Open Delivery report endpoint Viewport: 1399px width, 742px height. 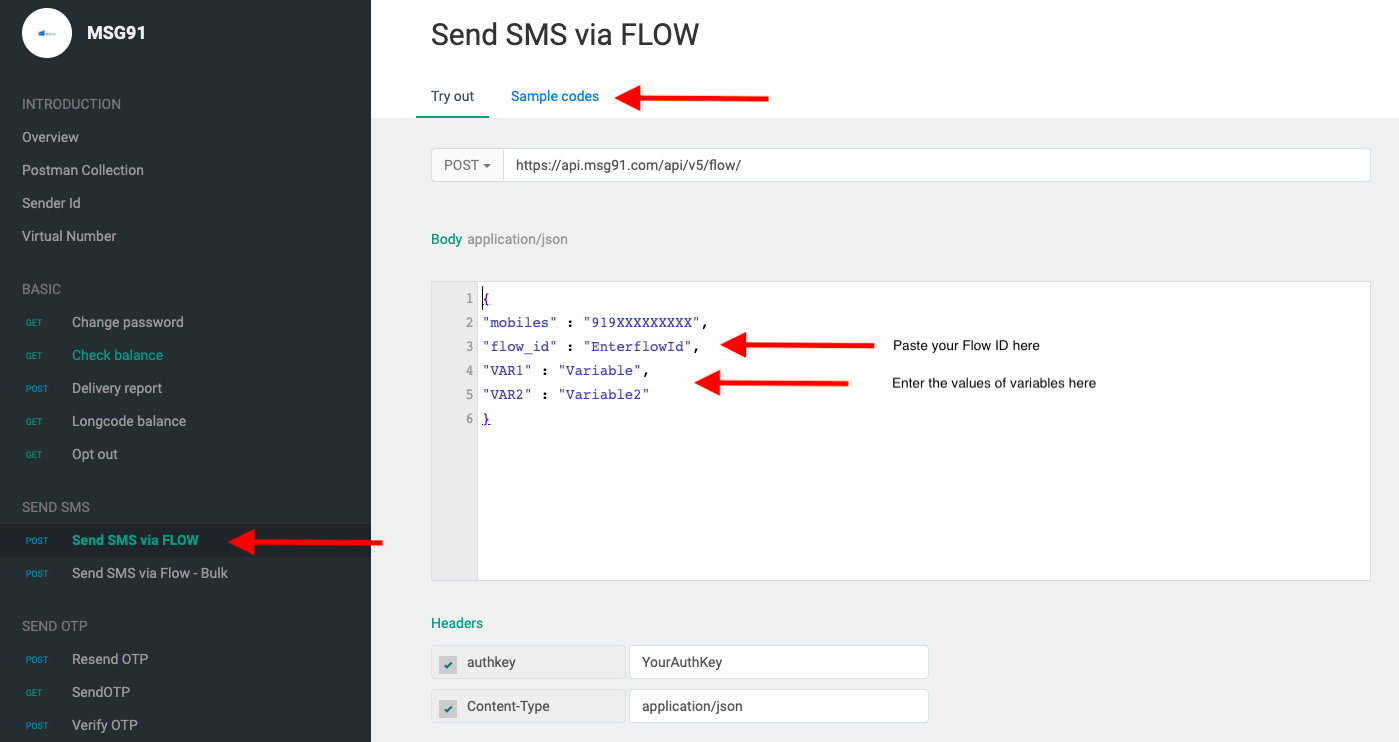[117, 388]
